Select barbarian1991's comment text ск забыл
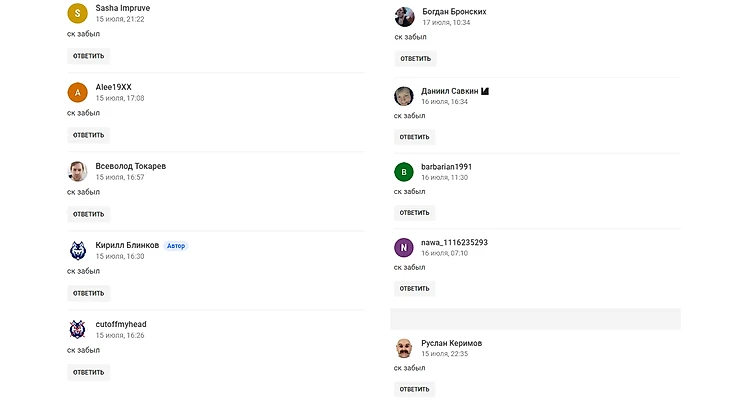Image resolution: width=730 pixels, height=400 pixels. coord(410,191)
